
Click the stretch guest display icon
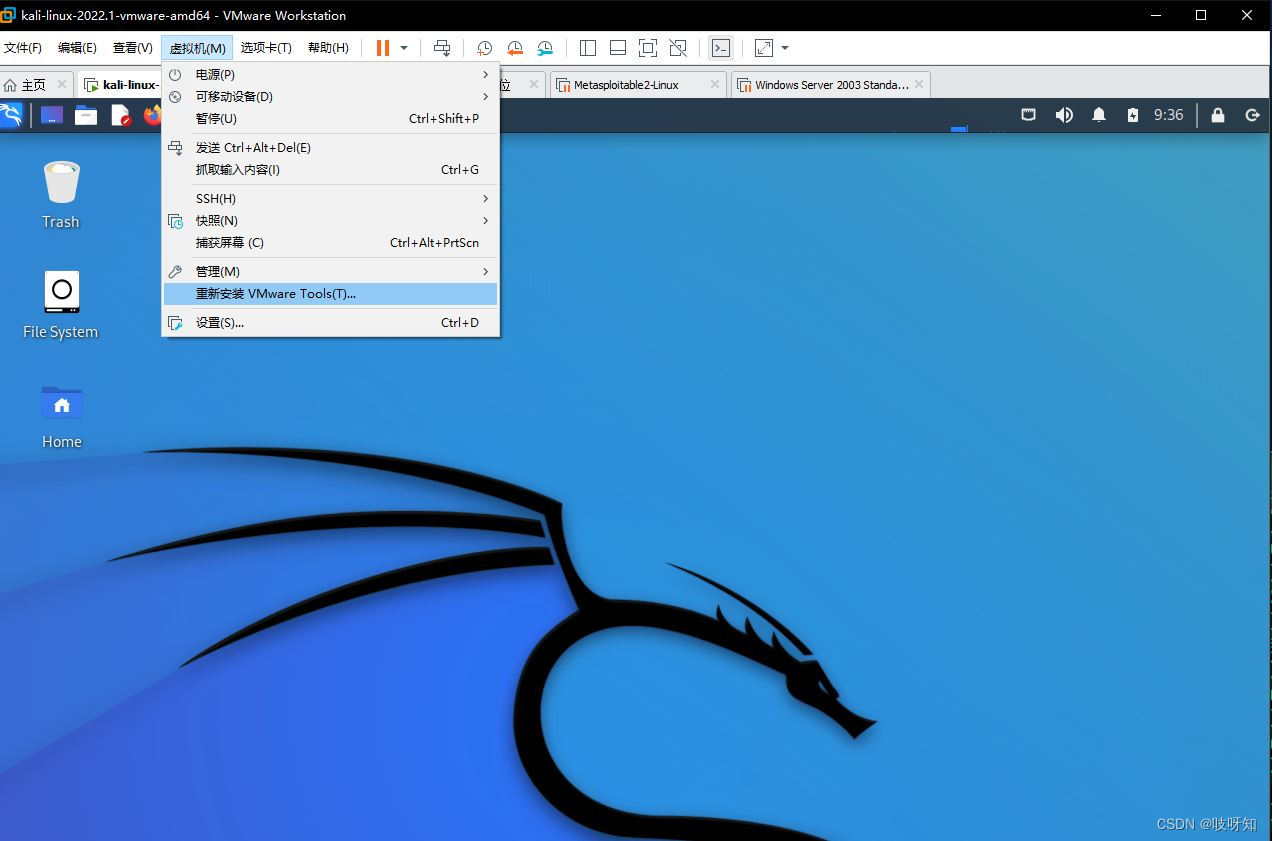click(x=764, y=48)
